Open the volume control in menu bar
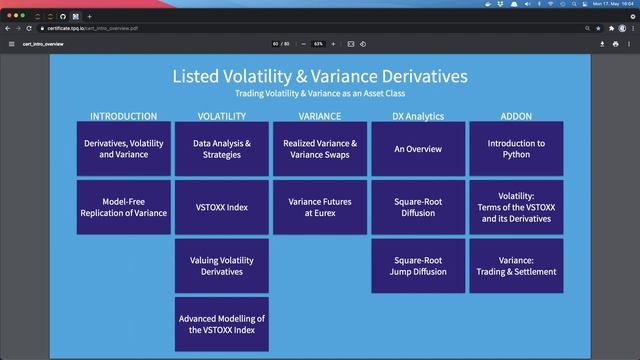Screen dimensions: 640x360 (527, 4)
